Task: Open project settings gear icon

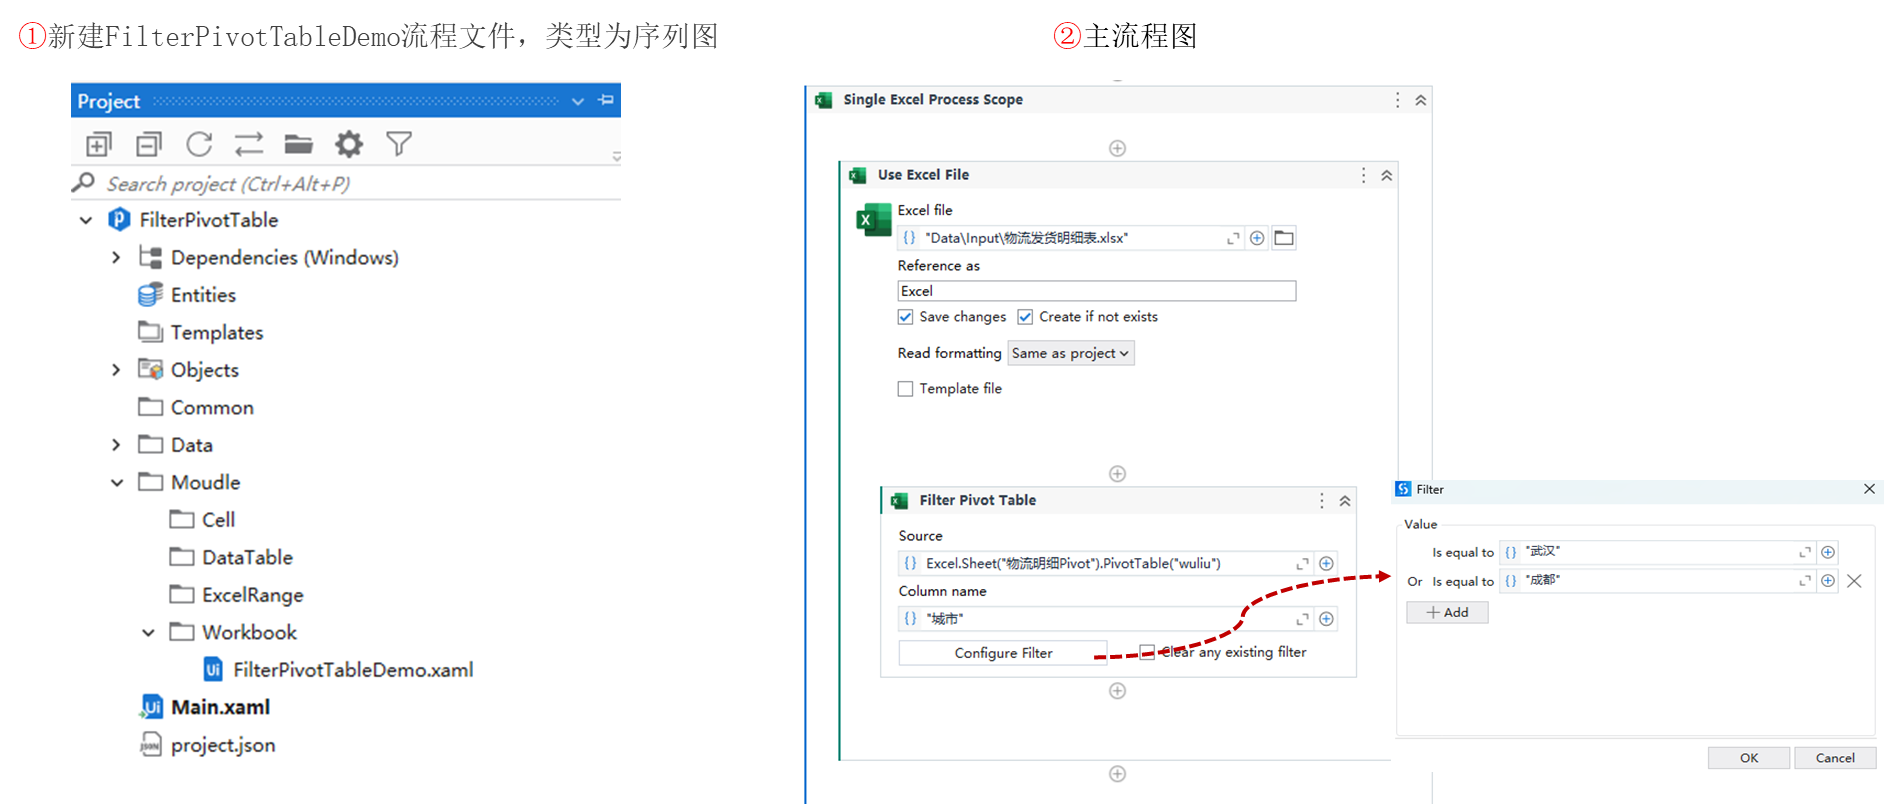Action: [x=348, y=145]
